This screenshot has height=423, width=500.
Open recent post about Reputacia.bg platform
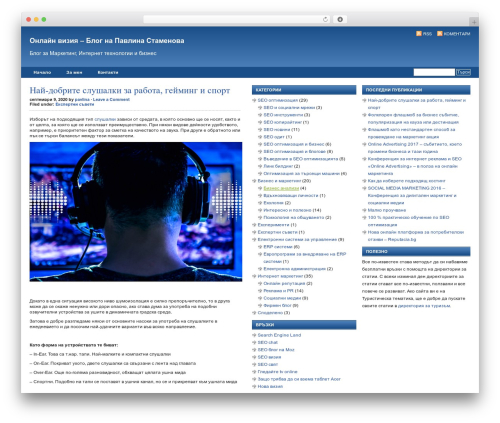(416, 236)
